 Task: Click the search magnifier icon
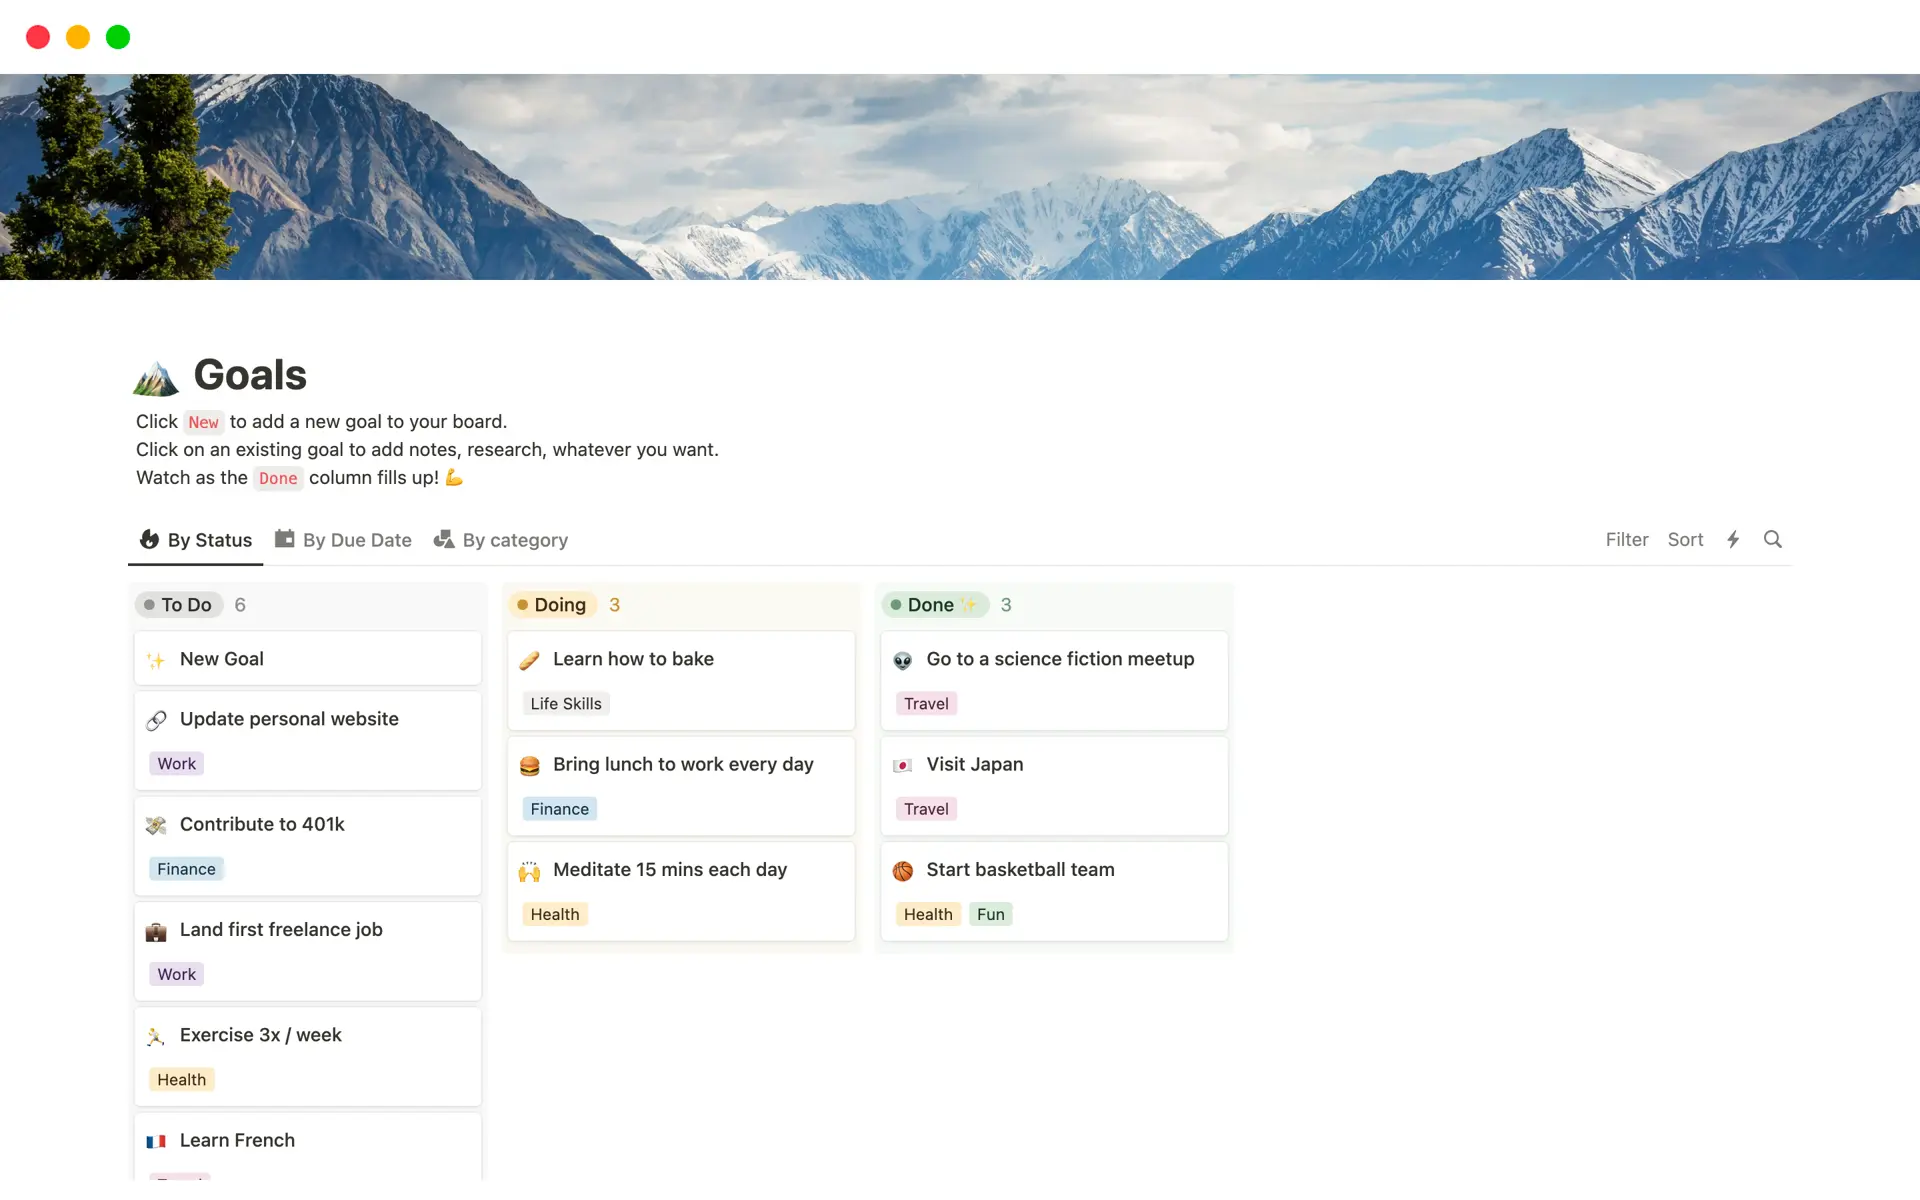(x=1772, y=540)
